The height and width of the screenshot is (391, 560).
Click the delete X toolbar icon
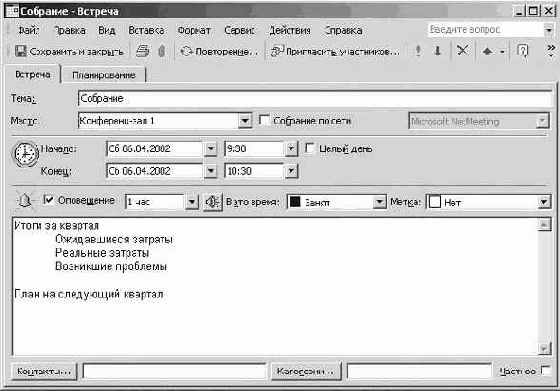coord(462,50)
